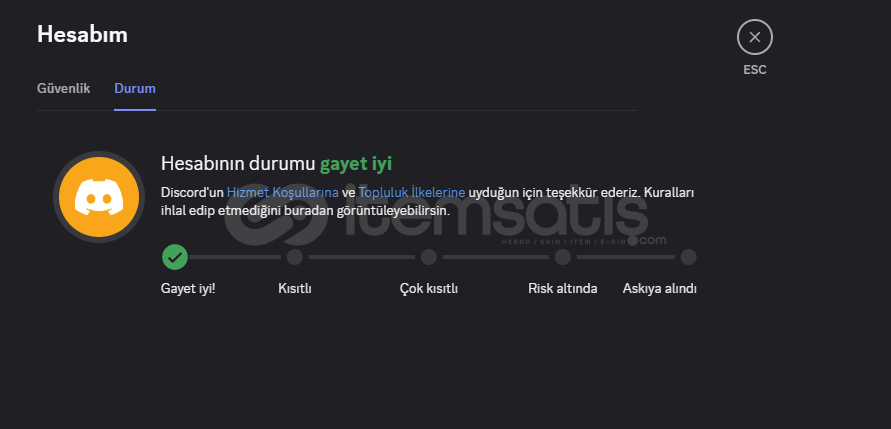Click the 'ESC' label under close button

coord(755,70)
